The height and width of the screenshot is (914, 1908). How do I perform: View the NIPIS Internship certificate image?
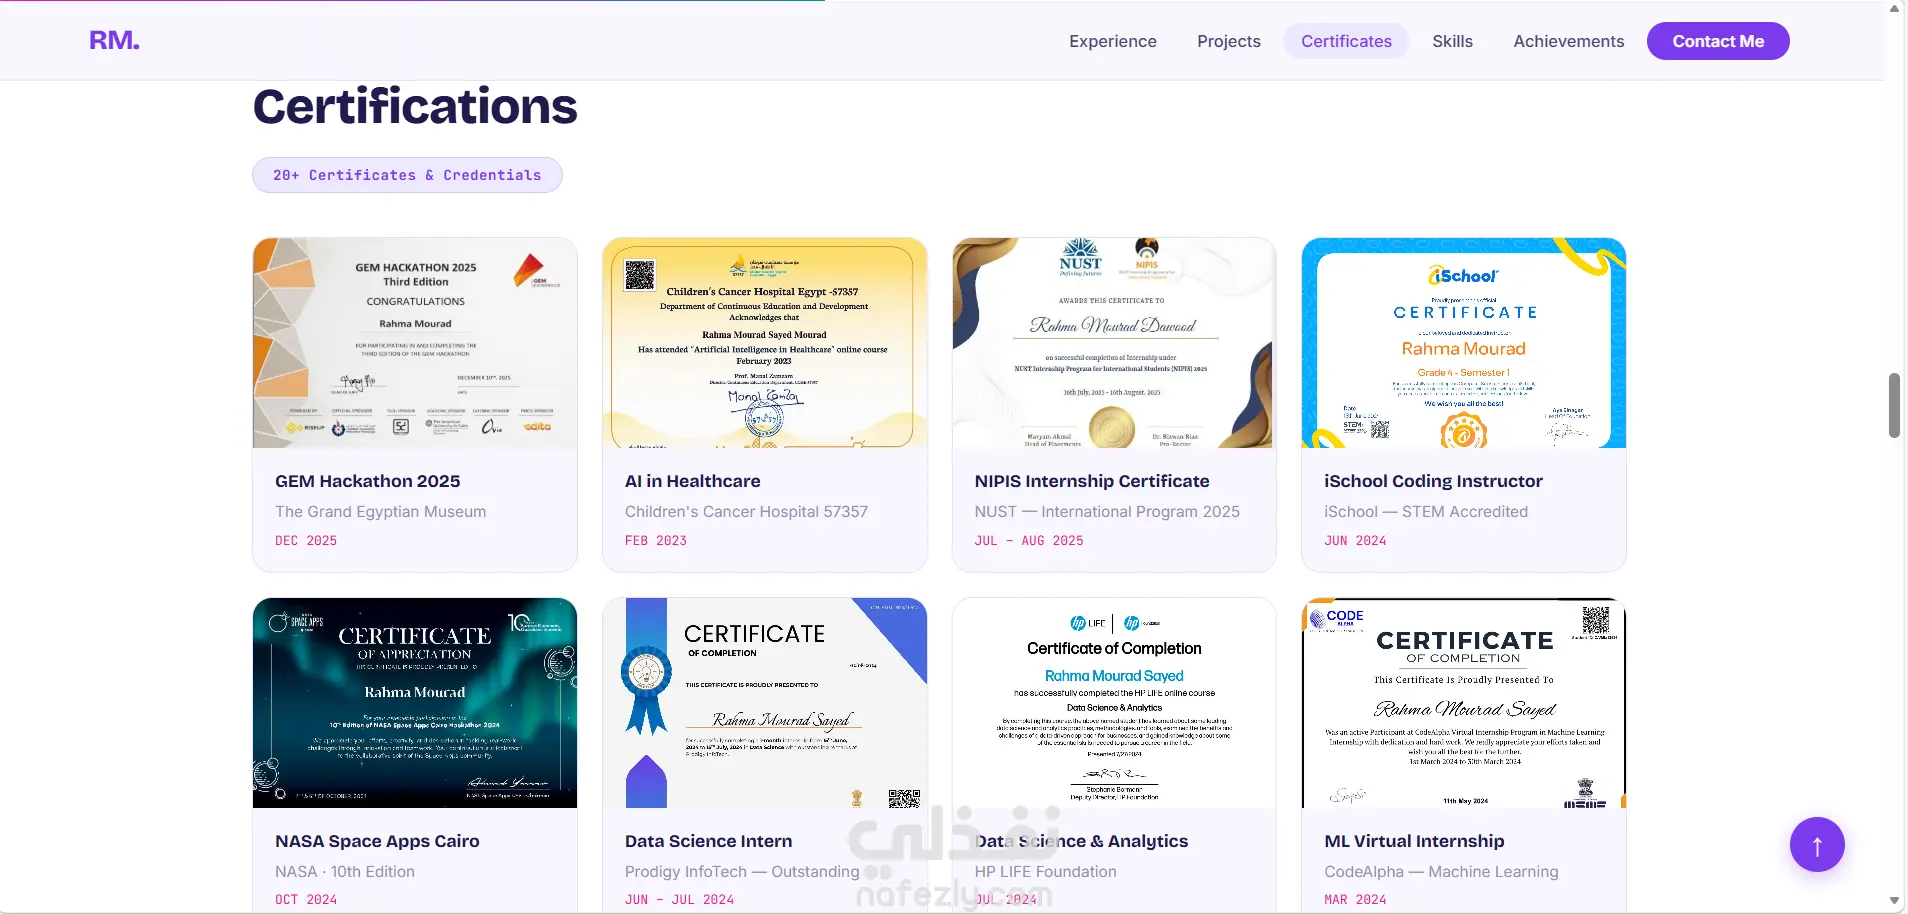(1114, 343)
